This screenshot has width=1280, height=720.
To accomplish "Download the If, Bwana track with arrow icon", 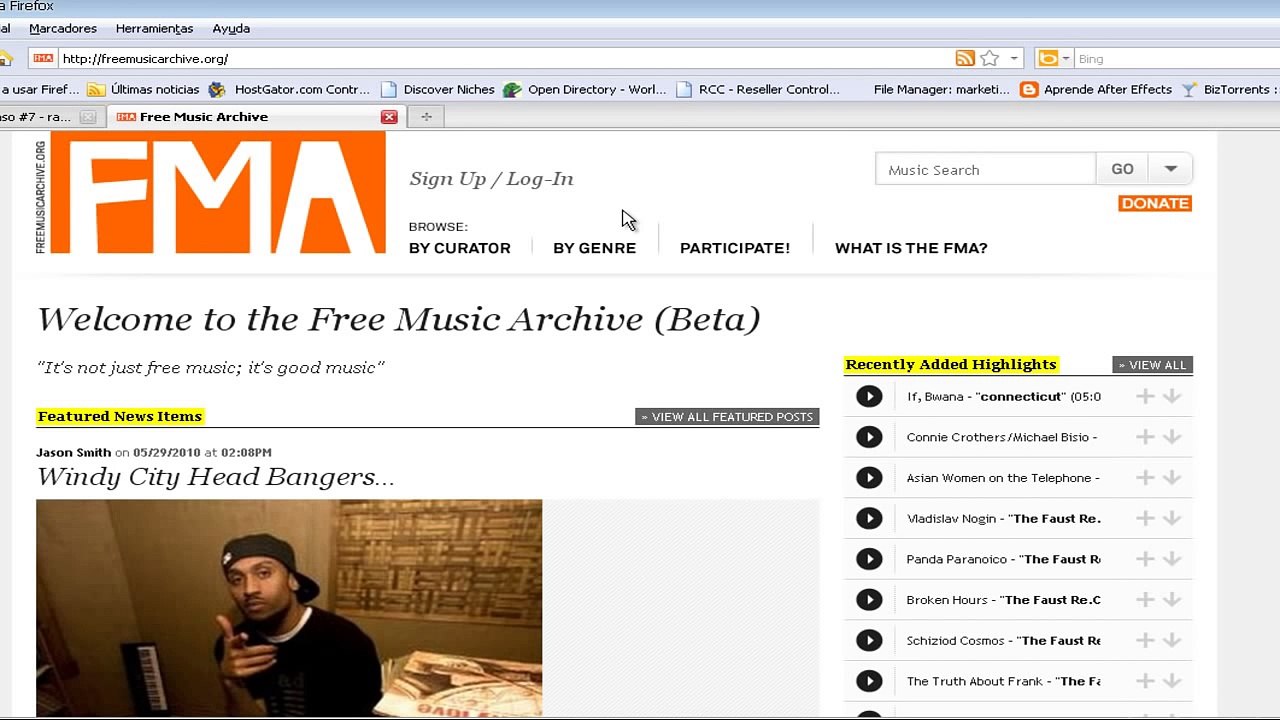I will [x=1172, y=396].
